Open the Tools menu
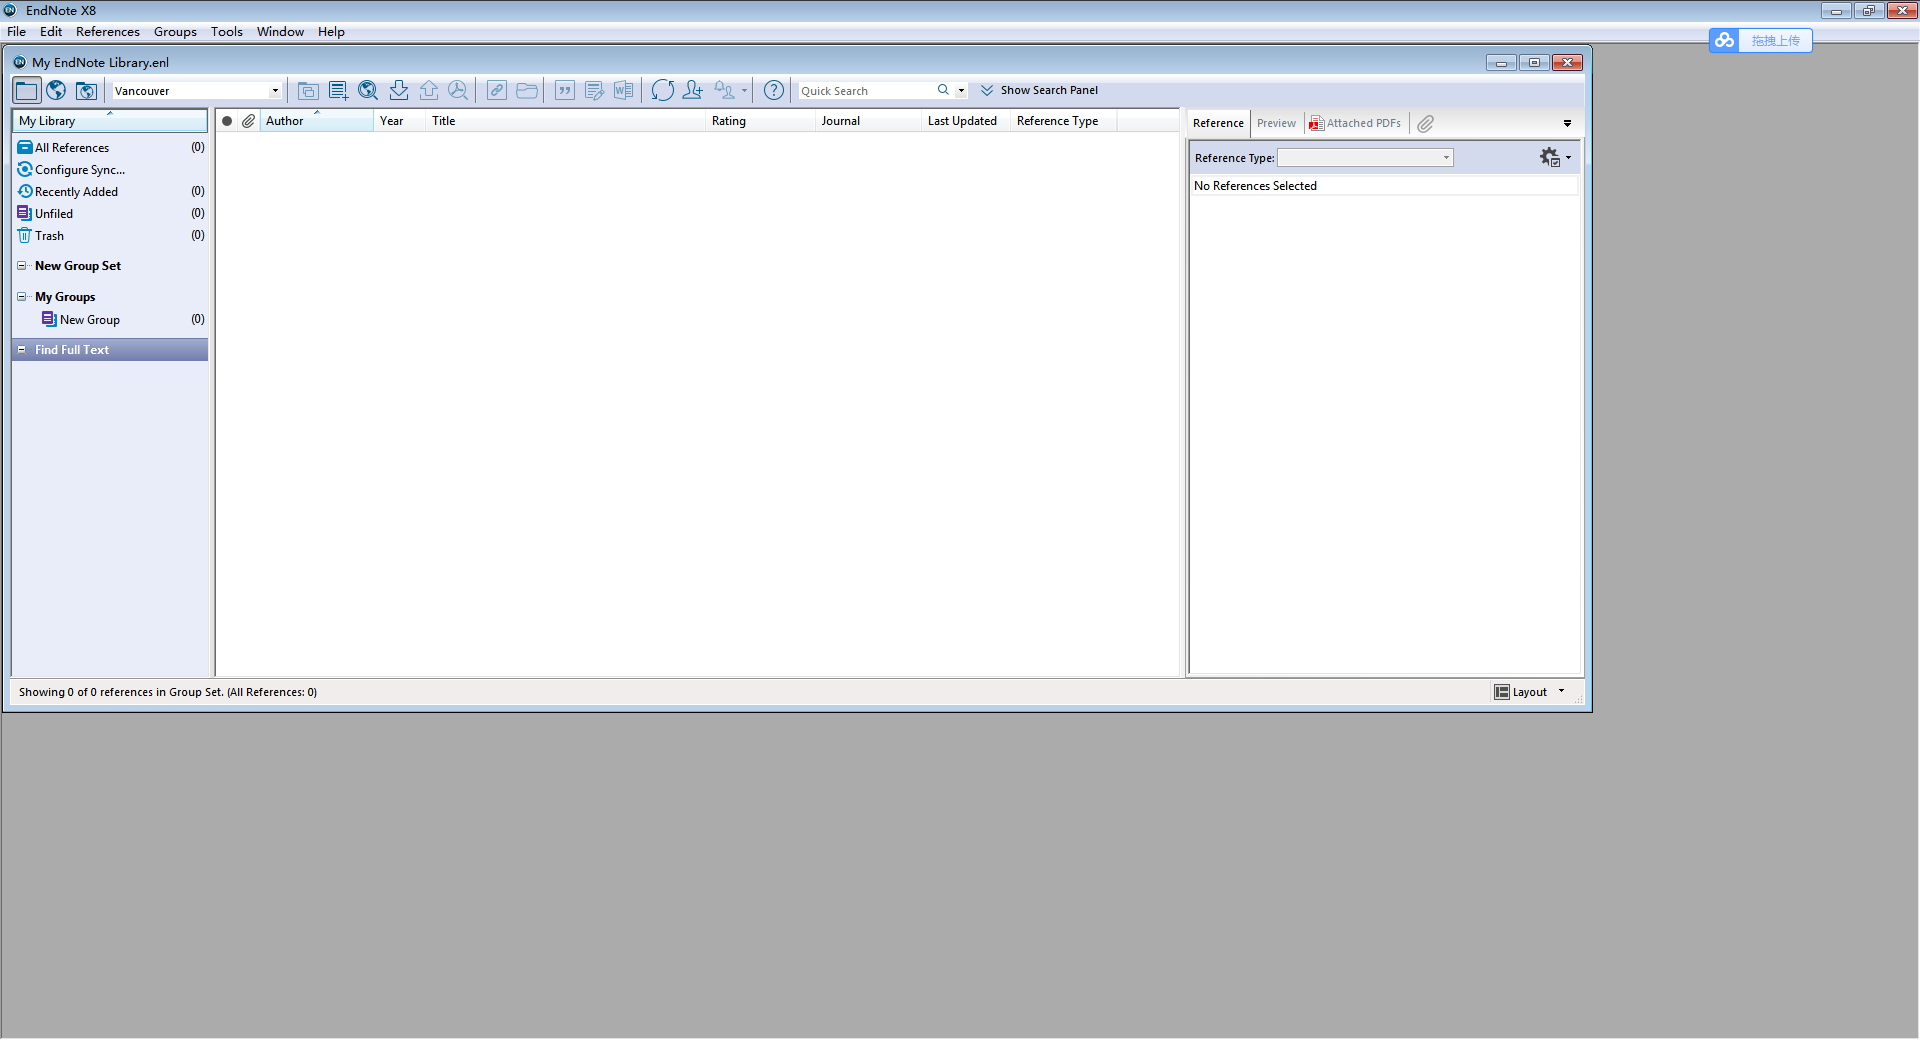1920x1040 pixels. coord(227,32)
